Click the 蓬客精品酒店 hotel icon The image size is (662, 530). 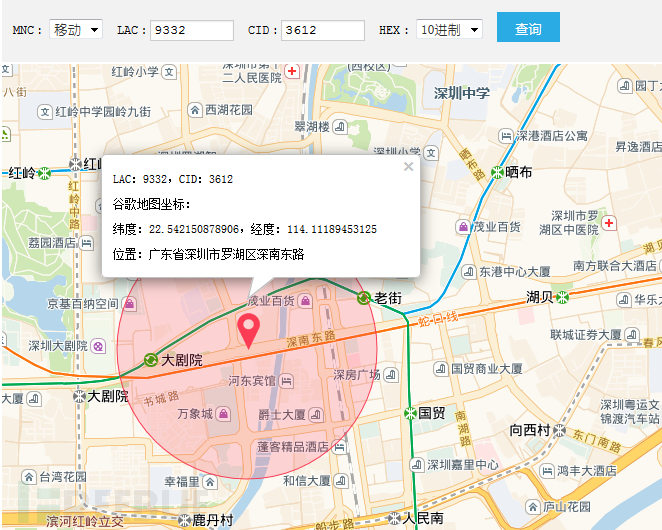339,447
